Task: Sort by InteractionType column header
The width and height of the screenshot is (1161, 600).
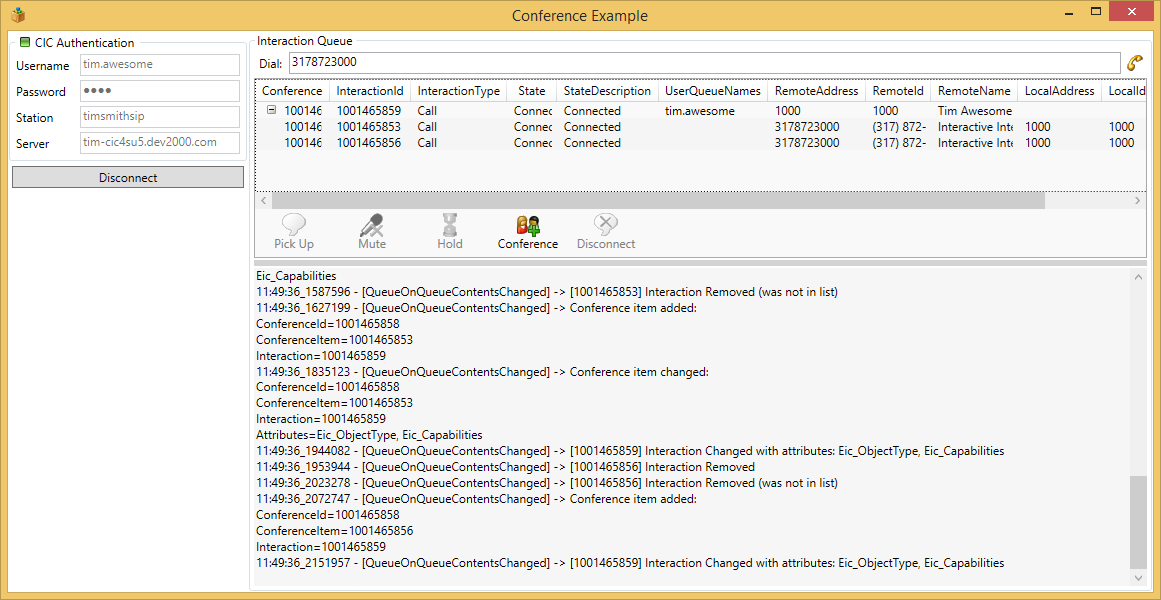Action: 458,90
